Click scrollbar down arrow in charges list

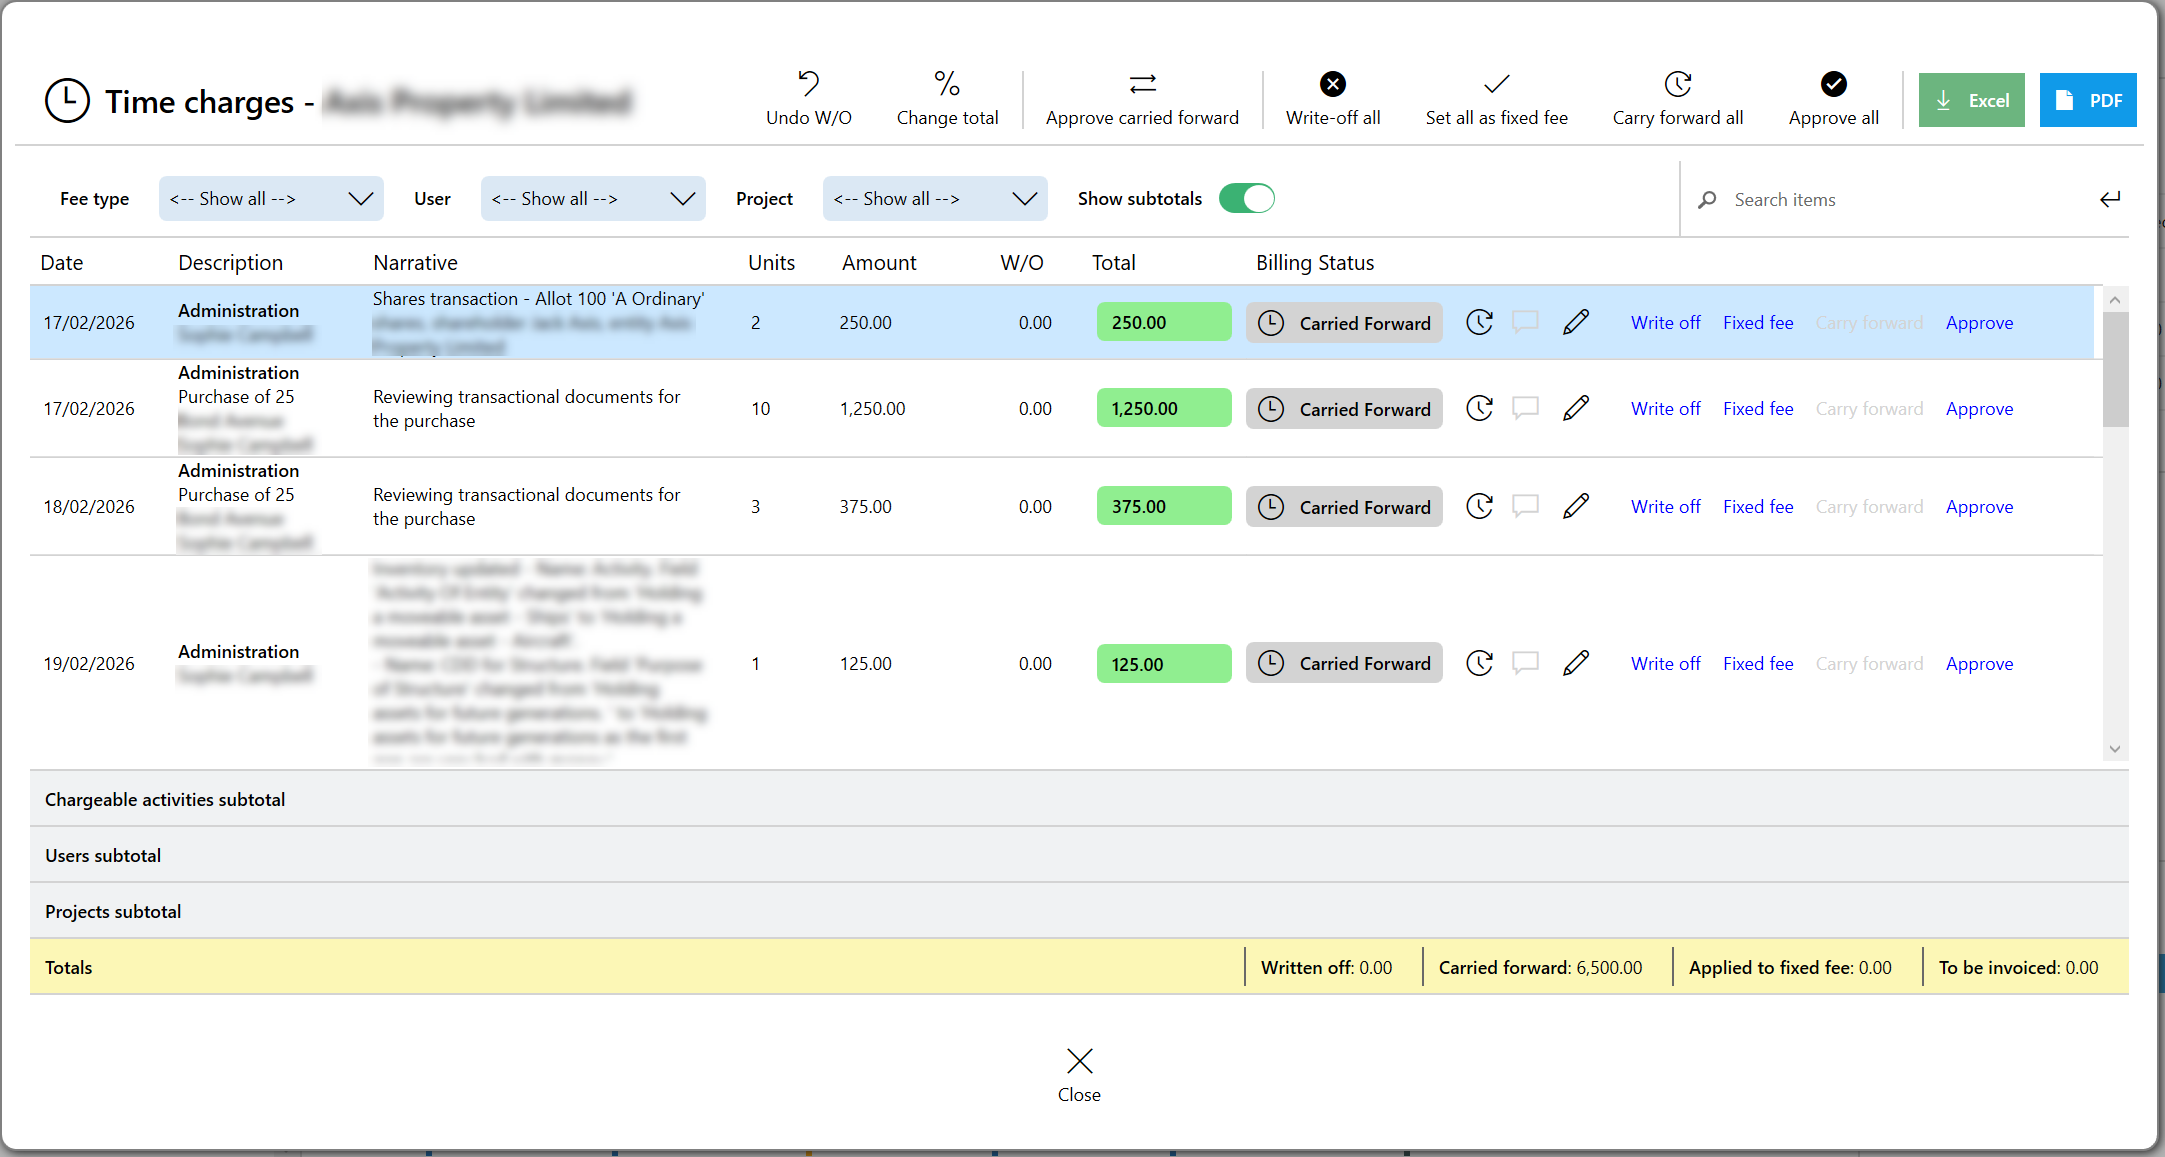pos(2114,749)
